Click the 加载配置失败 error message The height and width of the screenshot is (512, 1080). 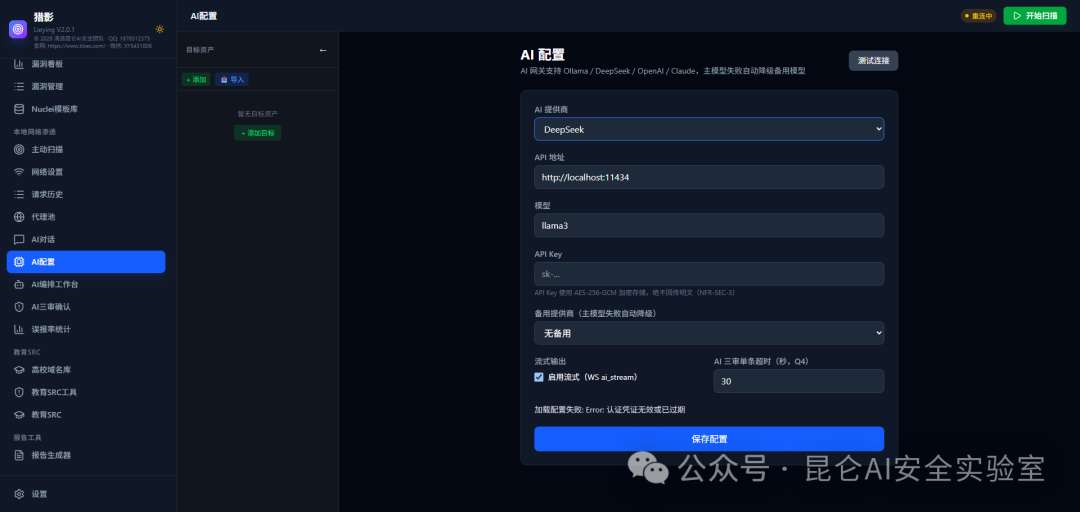[610, 409]
